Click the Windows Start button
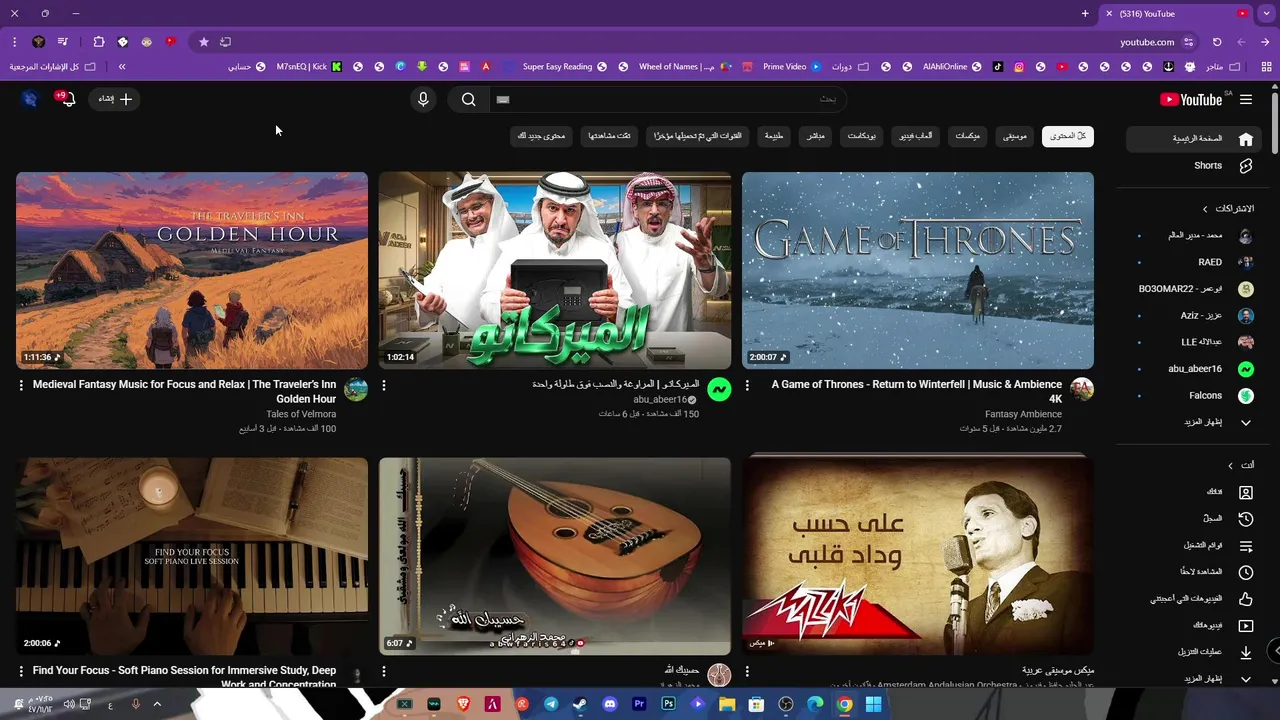The image size is (1280, 720). click(x=873, y=704)
